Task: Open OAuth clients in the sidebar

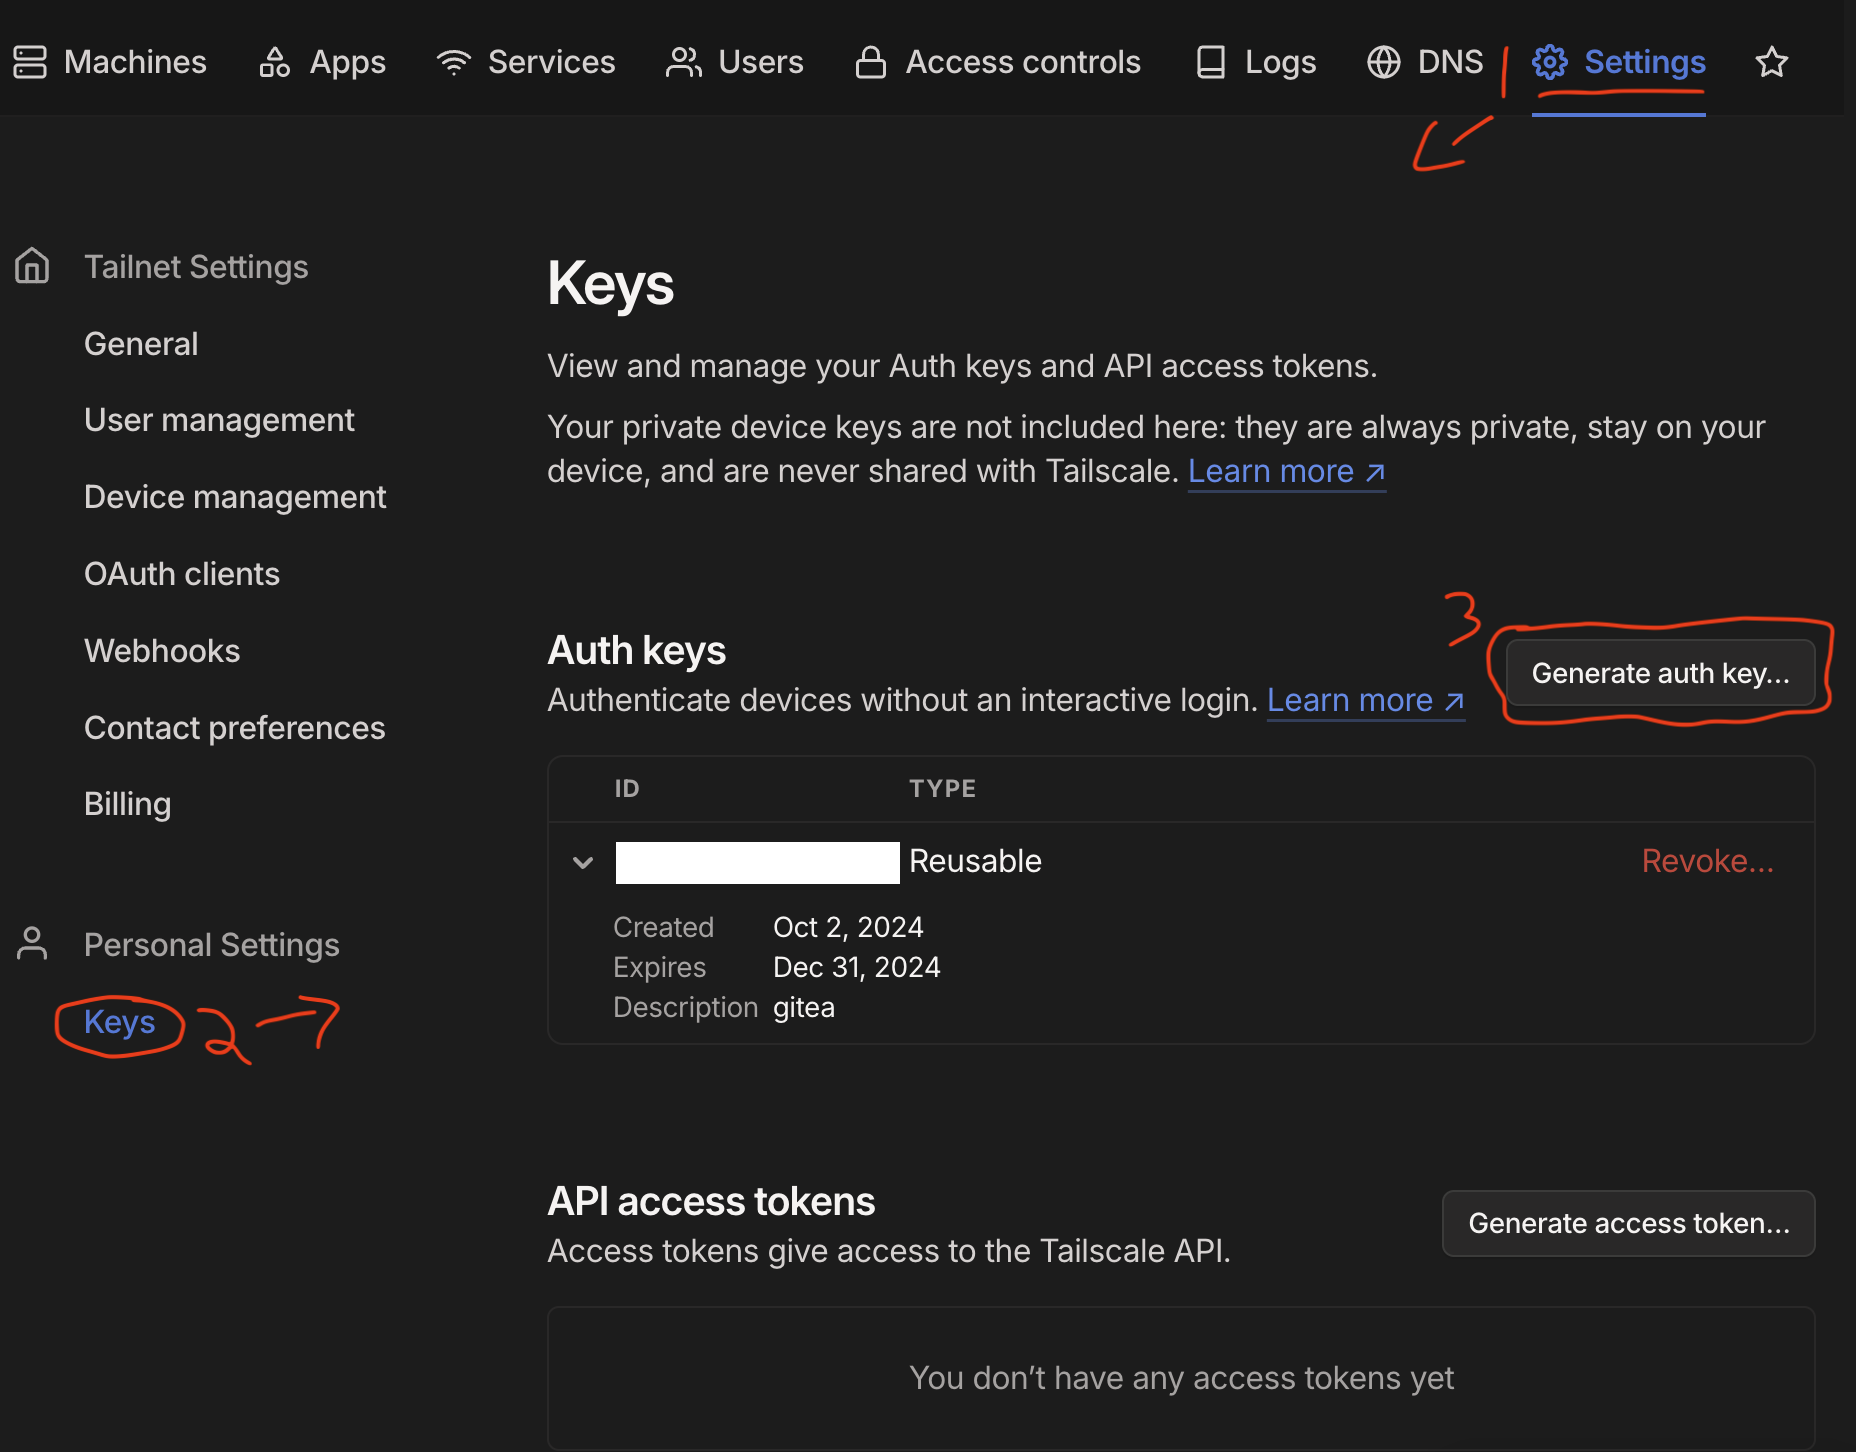Action: click(182, 574)
